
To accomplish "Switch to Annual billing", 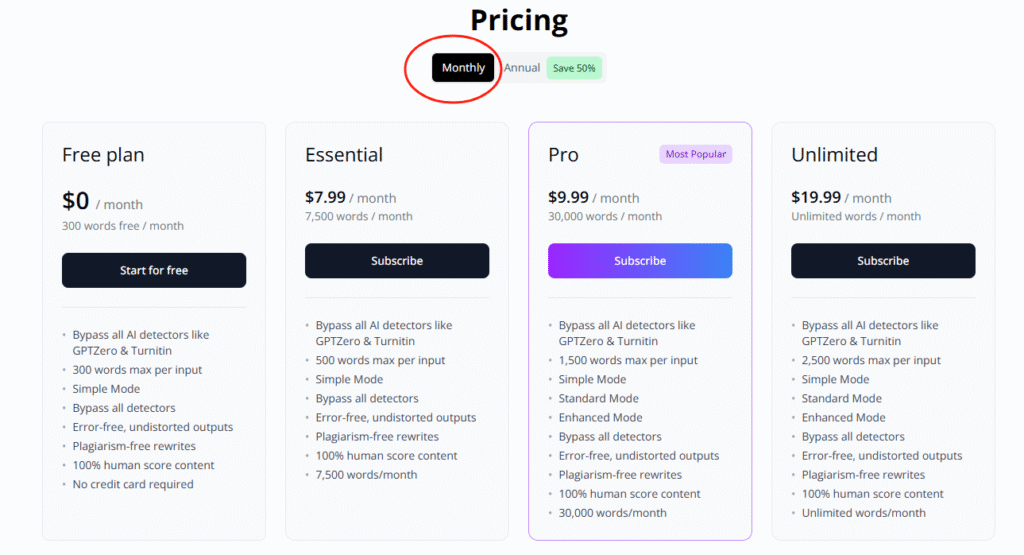I will (x=521, y=68).
